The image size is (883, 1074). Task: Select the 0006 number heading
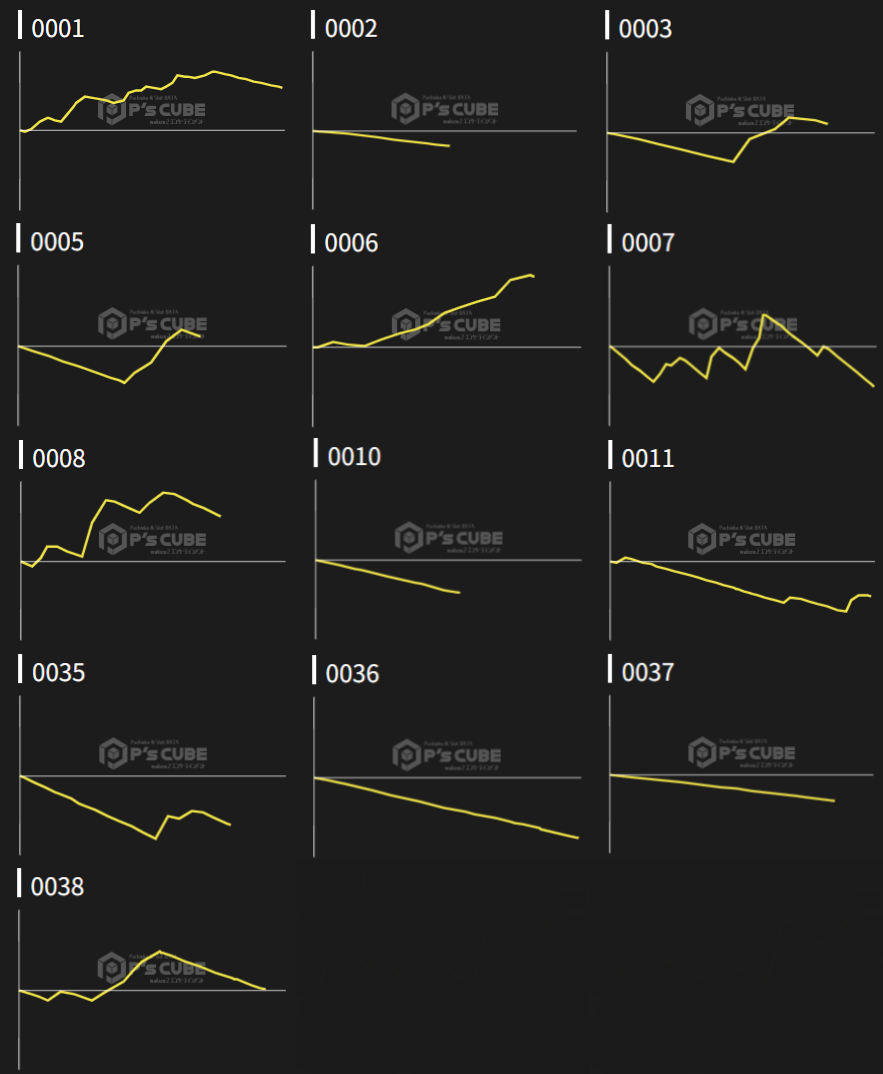pos(352,243)
